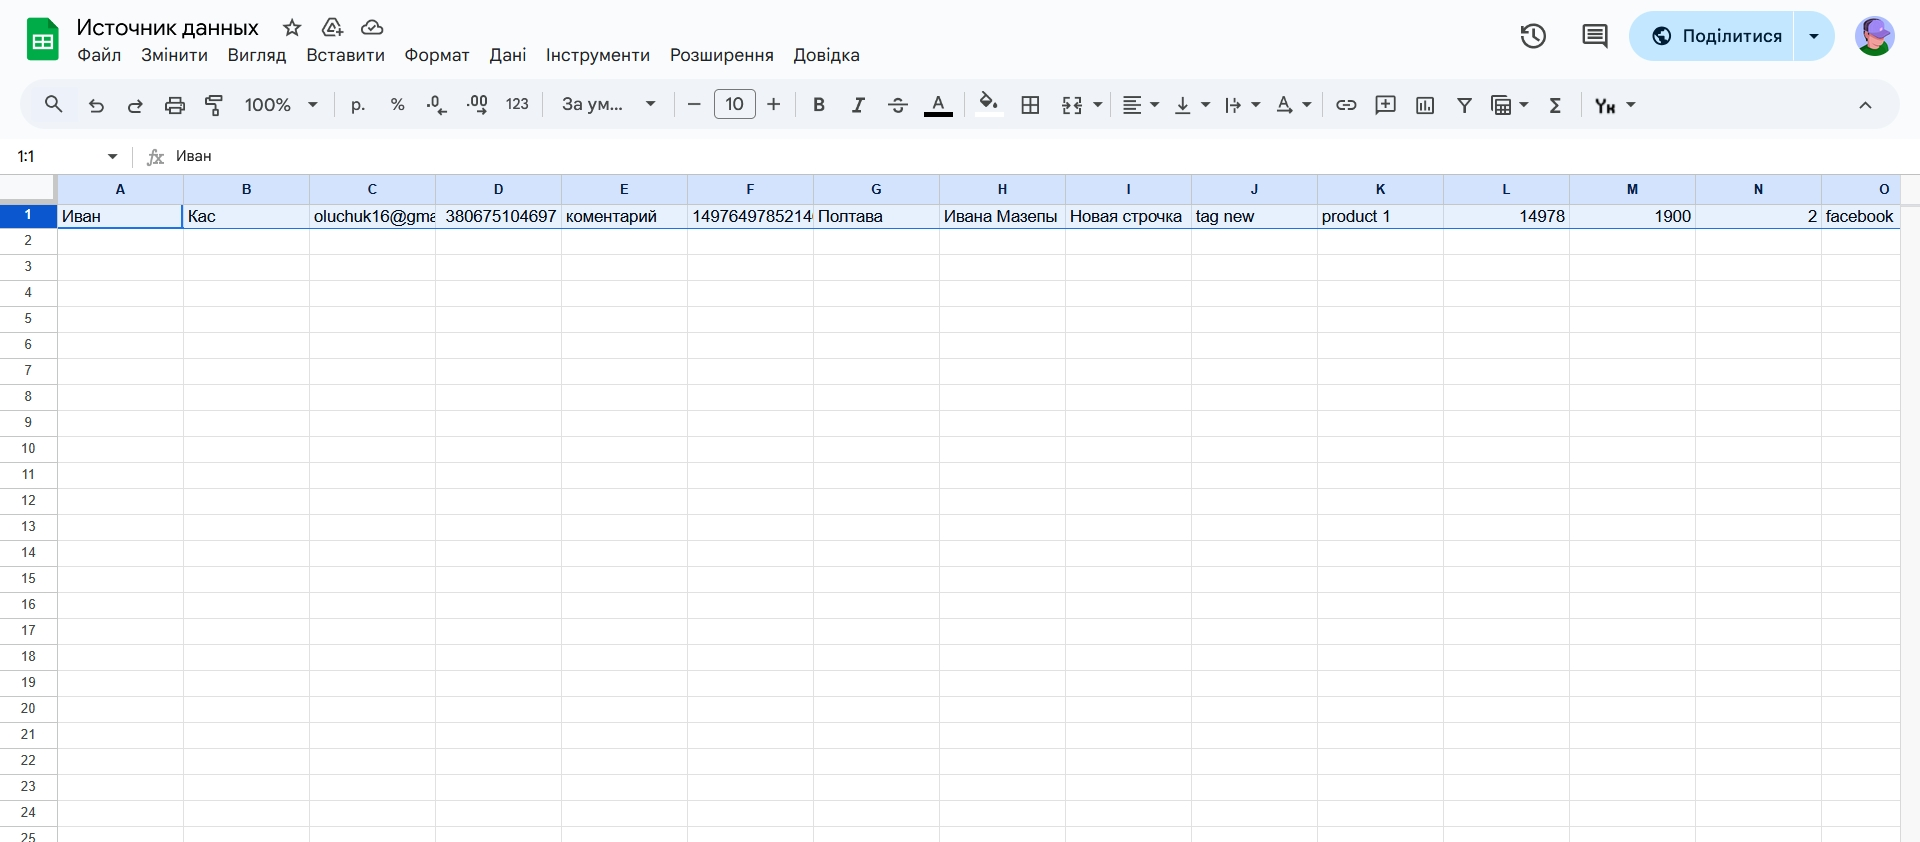Click the insert chart icon

point(1425,105)
